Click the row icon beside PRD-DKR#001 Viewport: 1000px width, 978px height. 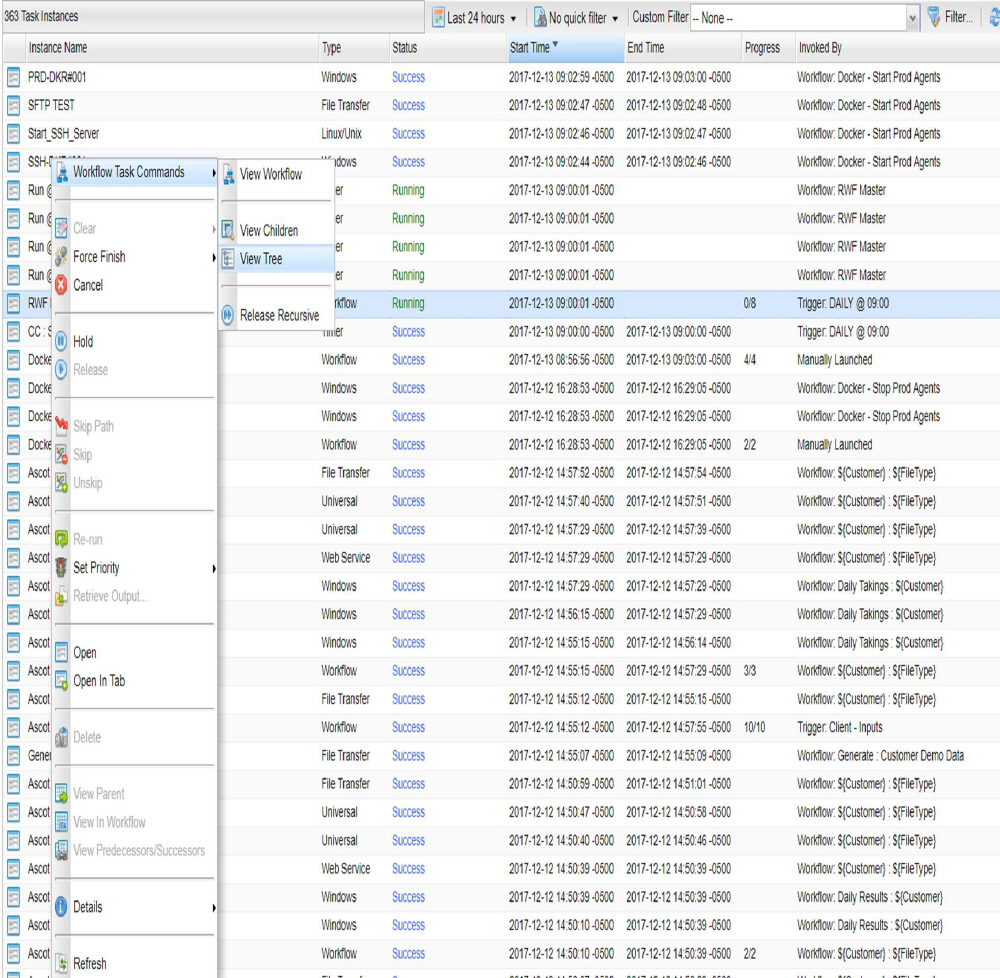13,77
